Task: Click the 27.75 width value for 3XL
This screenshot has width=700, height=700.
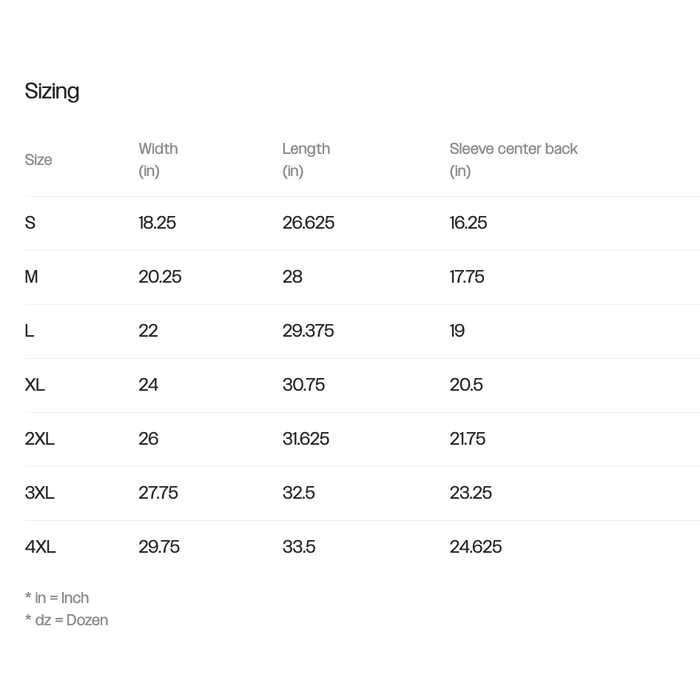Action: 158,493
